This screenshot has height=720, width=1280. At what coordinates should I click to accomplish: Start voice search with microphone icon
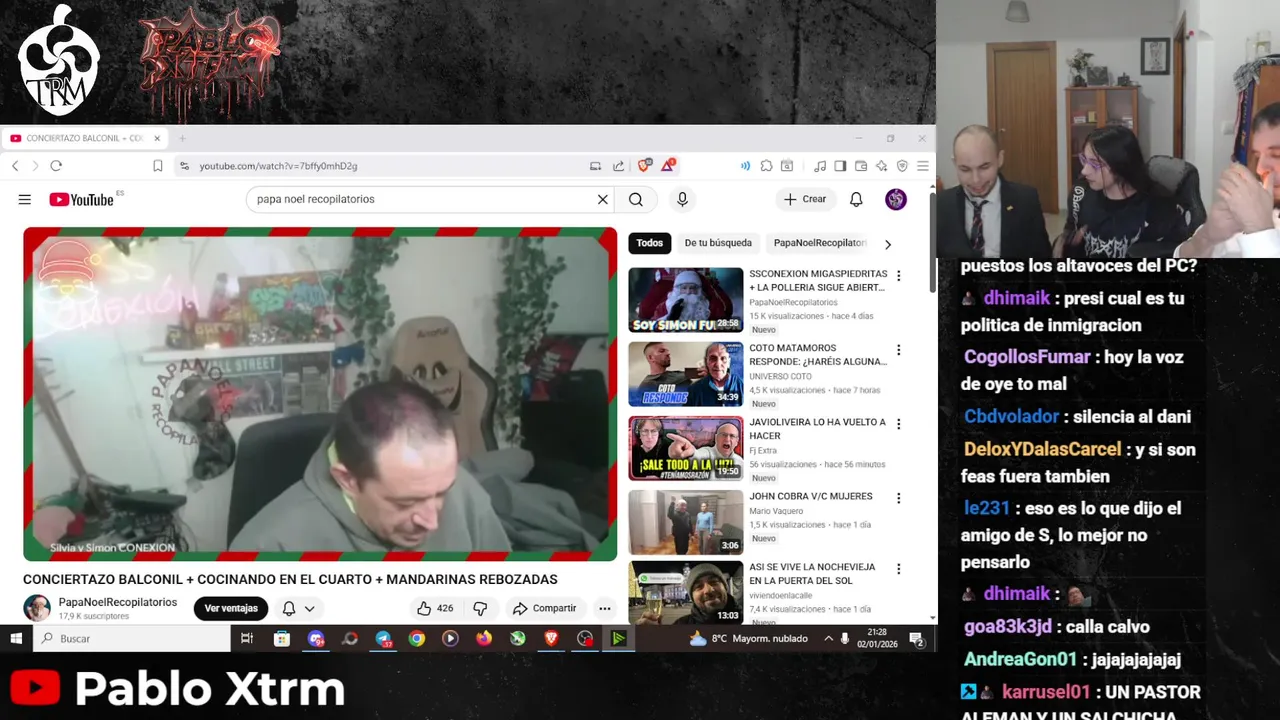click(682, 199)
